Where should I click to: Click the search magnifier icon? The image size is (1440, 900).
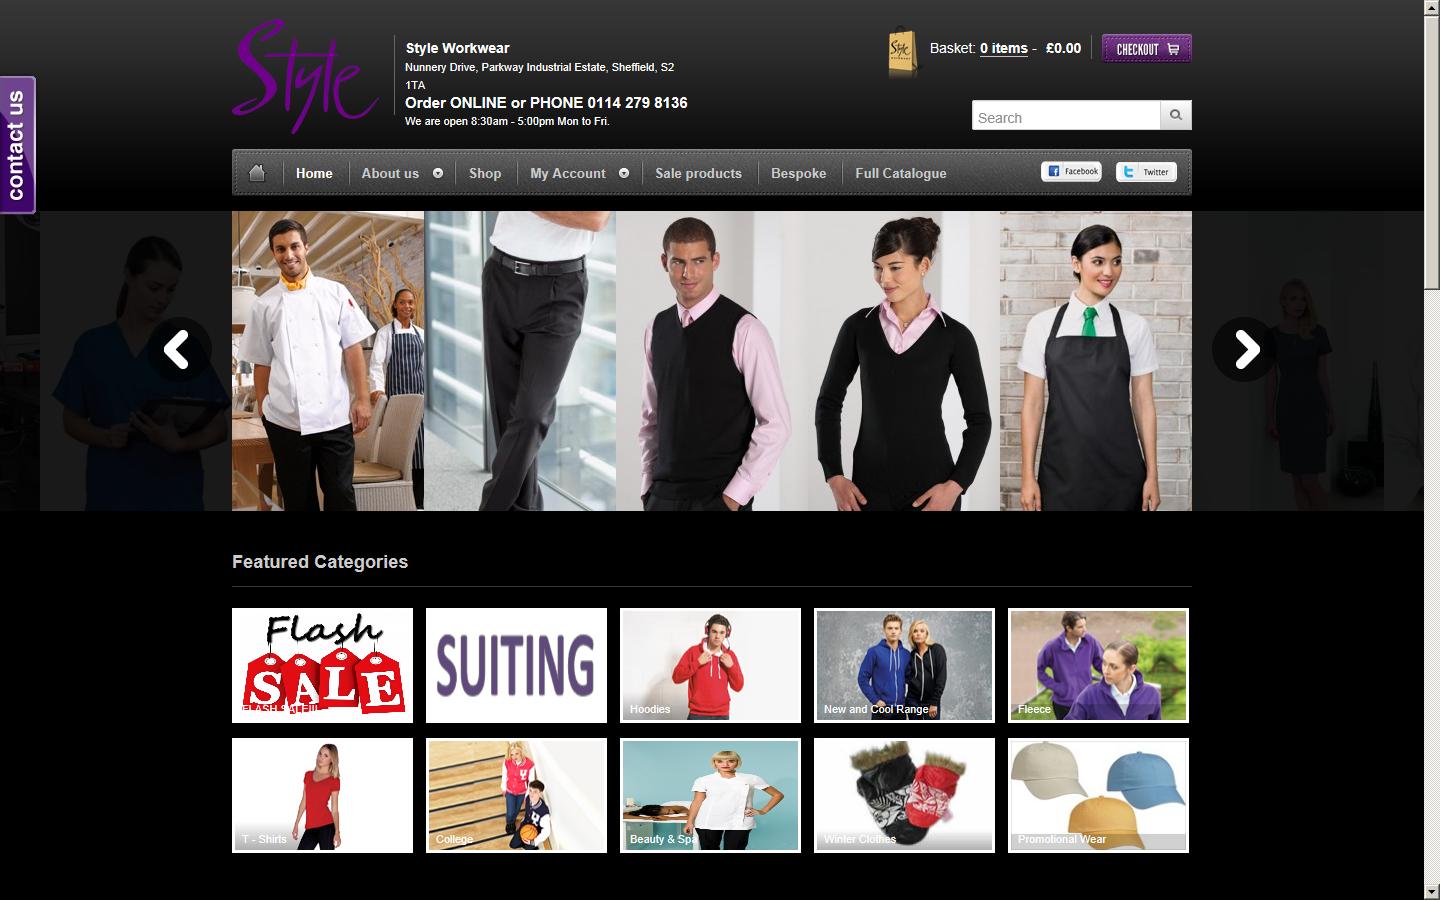click(x=1175, y=115)
